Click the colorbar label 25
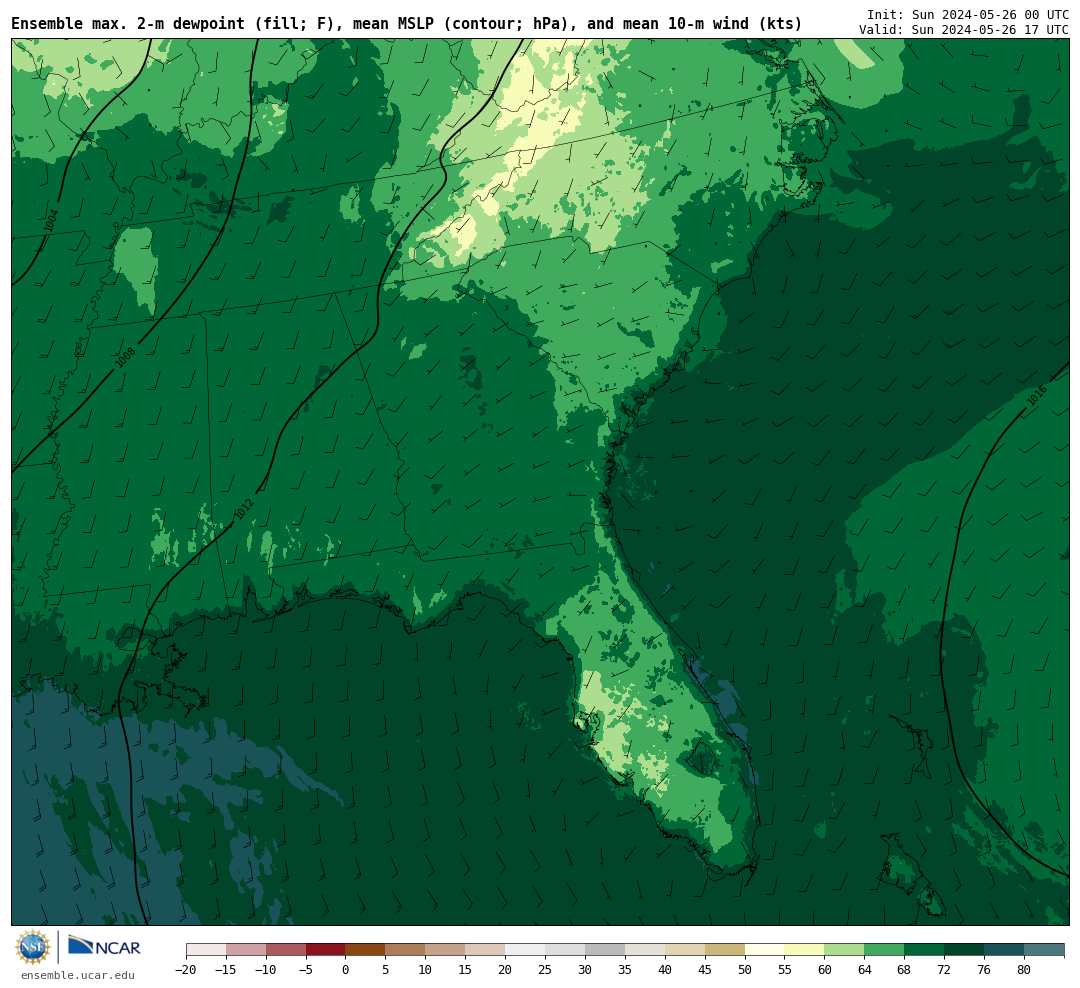The height and width of the screenshot is (988, 1080). [545, 969]
